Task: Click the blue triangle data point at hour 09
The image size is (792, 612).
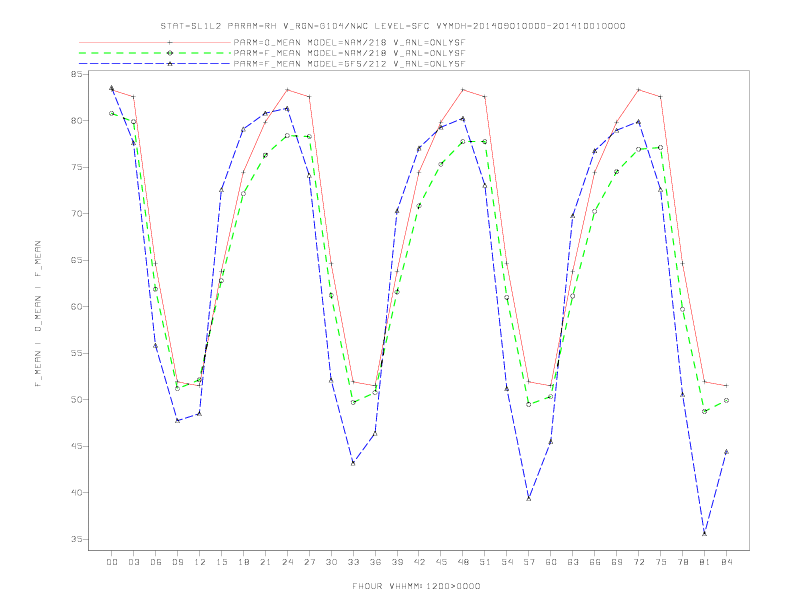Action: point(177,420)
